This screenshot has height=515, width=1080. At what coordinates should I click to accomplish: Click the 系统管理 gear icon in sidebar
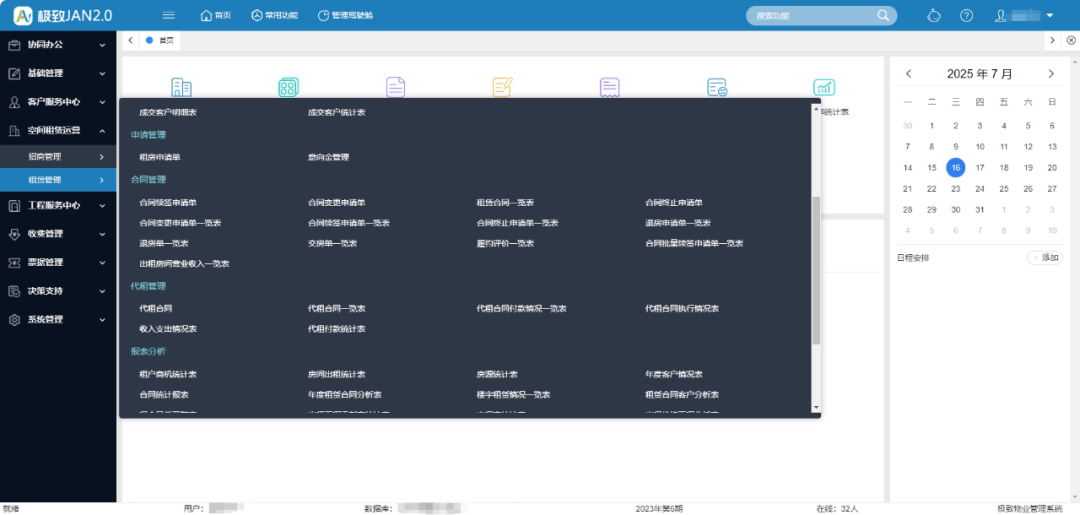[14, 320]
